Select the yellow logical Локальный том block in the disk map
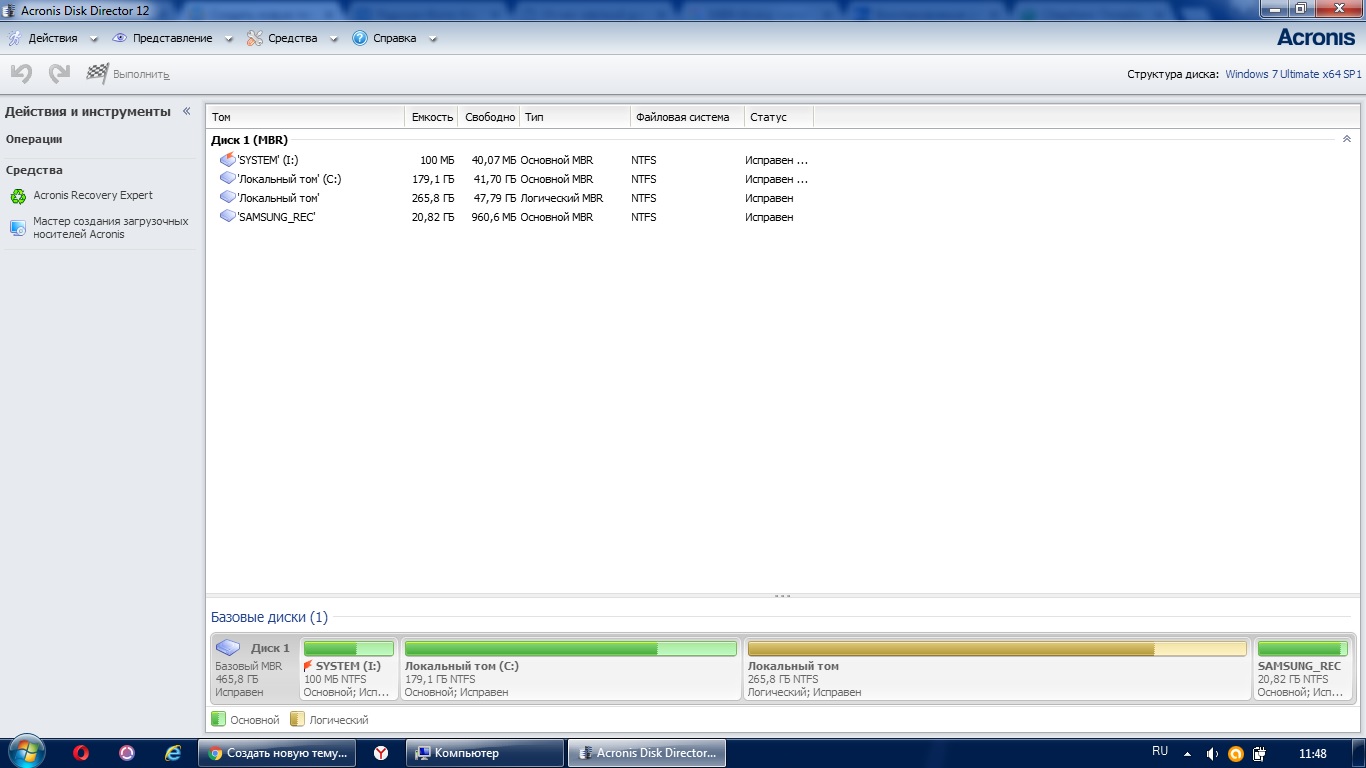 click(x=998, y=668)
